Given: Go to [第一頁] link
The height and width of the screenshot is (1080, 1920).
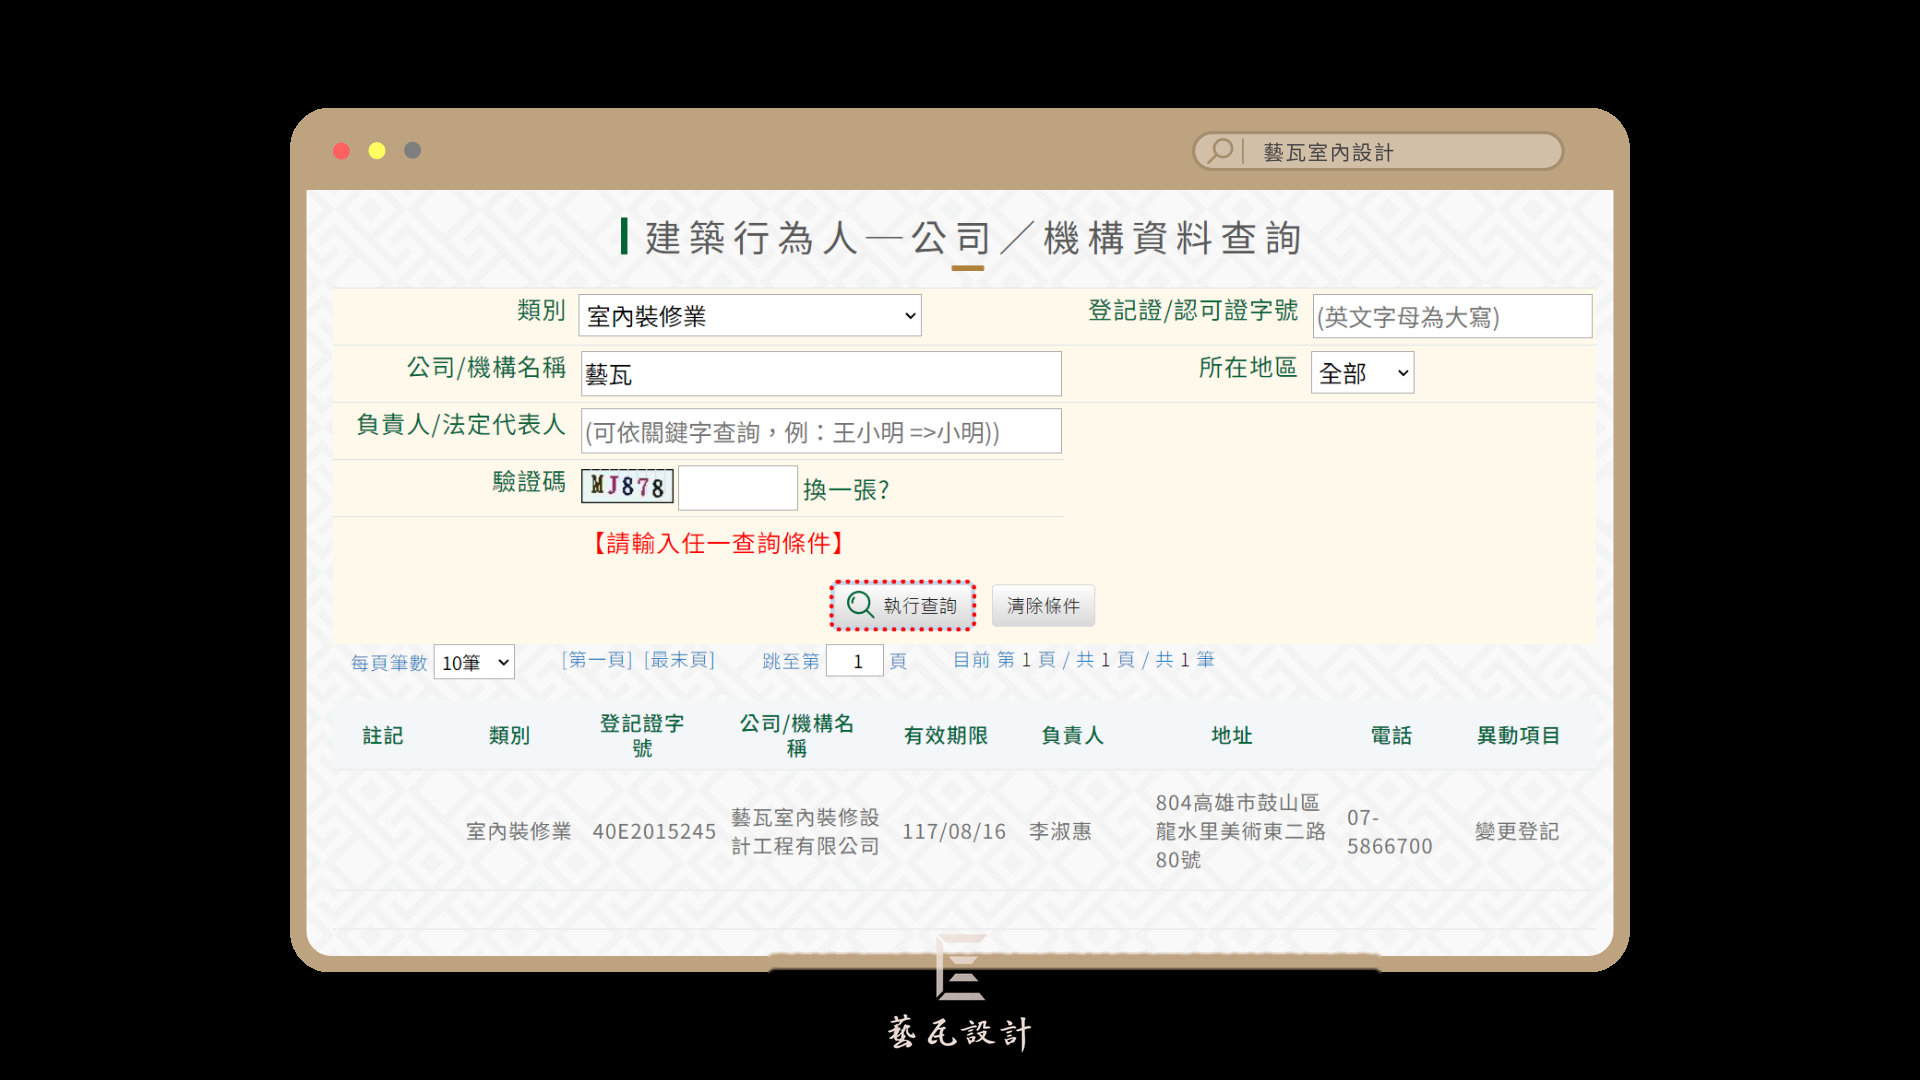Looking at the screenshot, I should coord(597,660).
